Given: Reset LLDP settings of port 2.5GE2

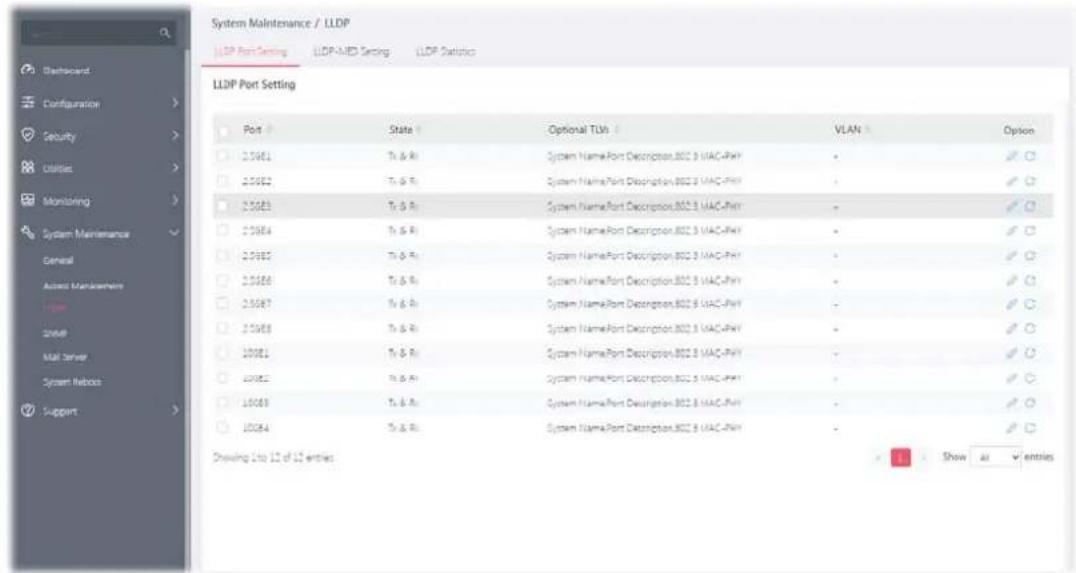Looking at the screenshot, I should pos(1030,181).
